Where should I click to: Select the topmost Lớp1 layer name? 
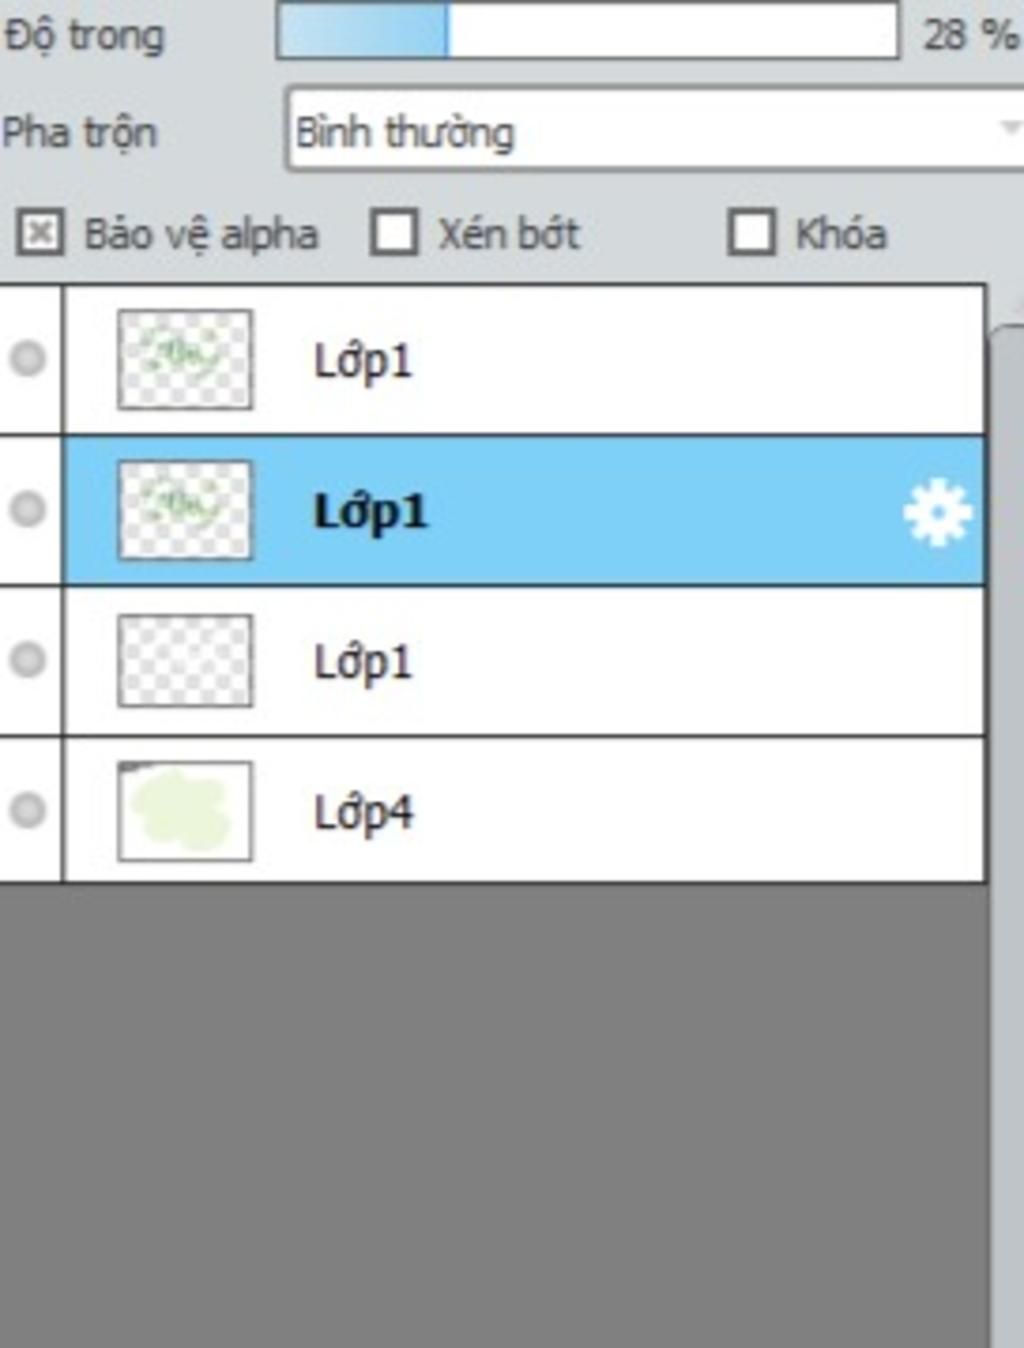[363, 361]
